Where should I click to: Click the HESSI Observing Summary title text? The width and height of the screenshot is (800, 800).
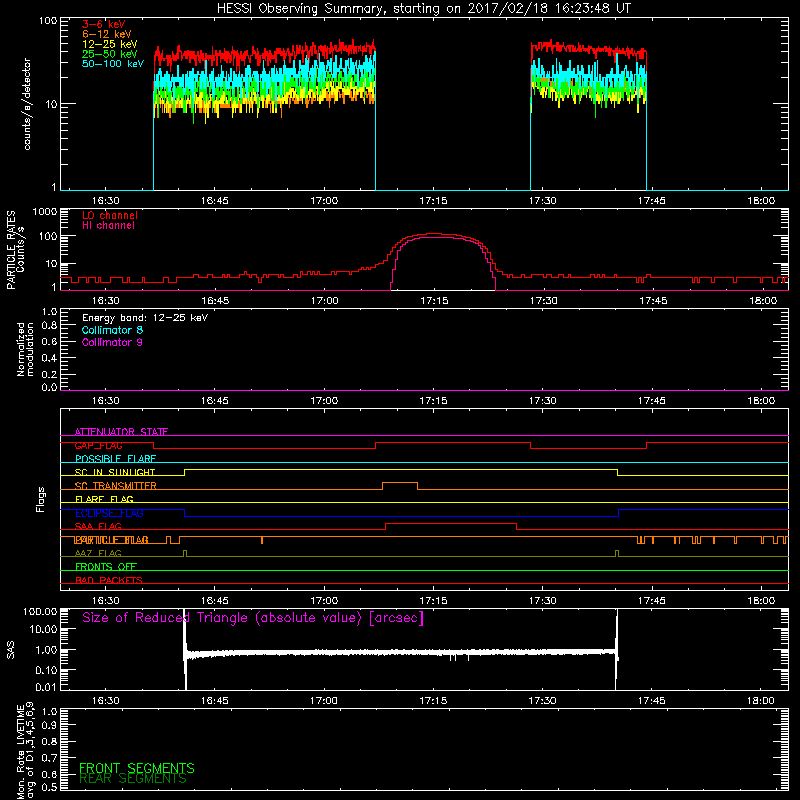pyautogui.click(x=423, y=9)
